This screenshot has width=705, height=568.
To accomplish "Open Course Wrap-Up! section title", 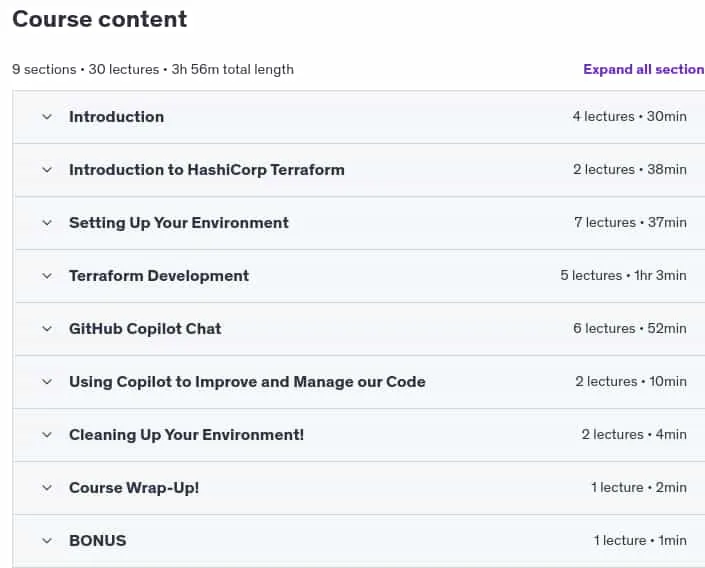I will (134, 488).
